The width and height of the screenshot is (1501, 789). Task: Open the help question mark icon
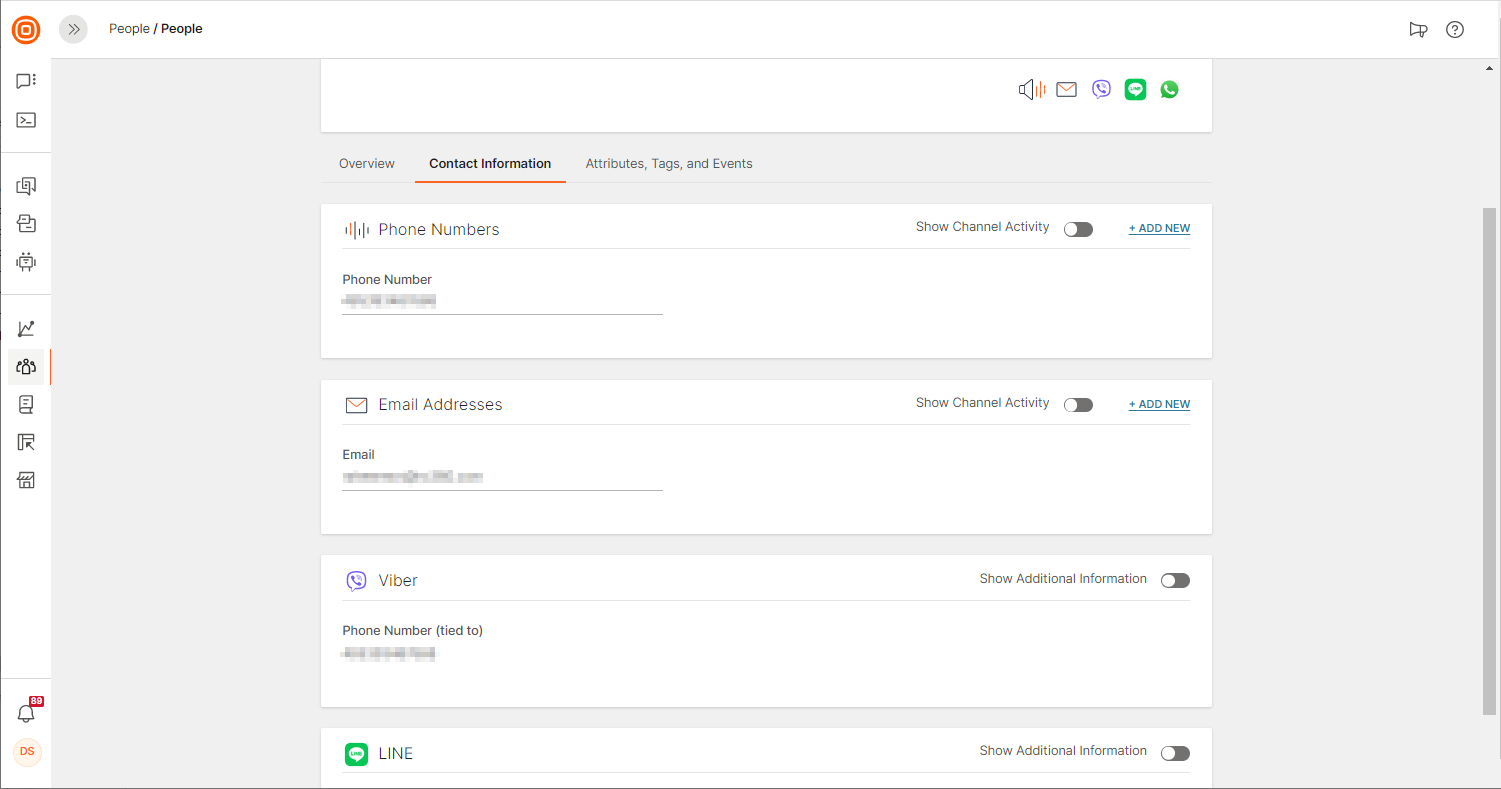click(1455, 29)
